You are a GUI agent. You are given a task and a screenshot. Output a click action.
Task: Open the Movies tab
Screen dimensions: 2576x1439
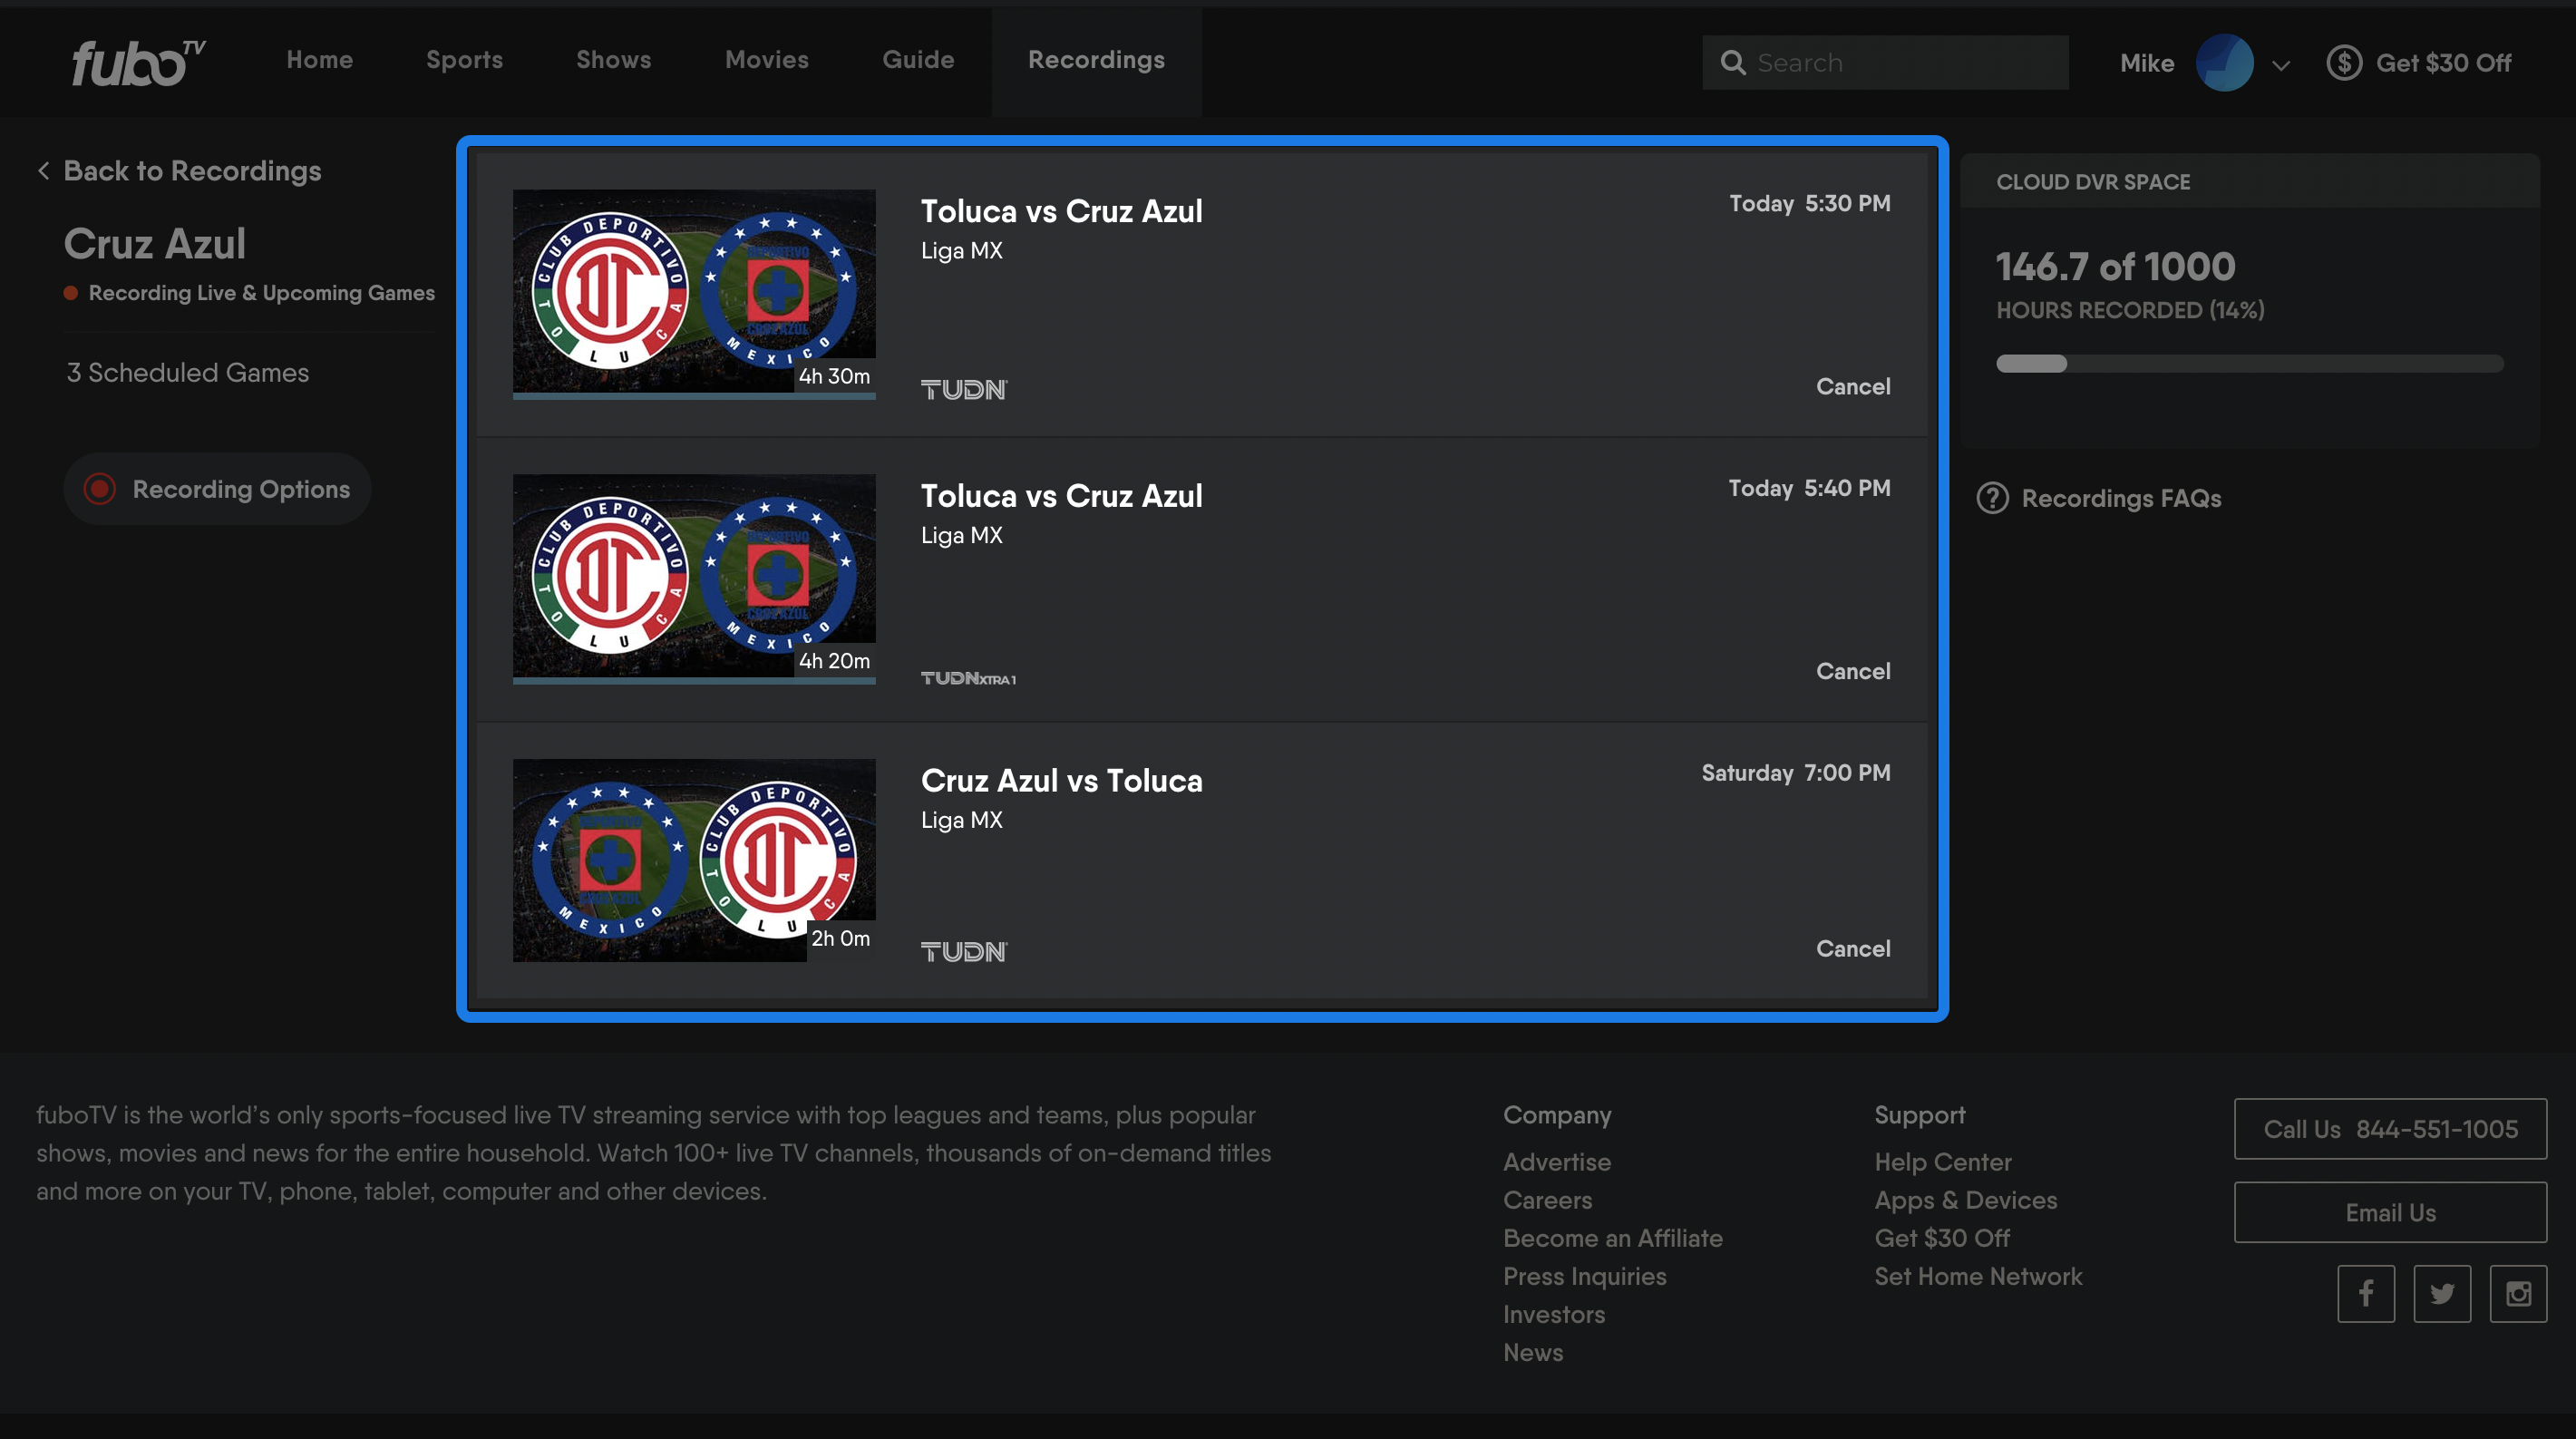click(x=767, y=60)
